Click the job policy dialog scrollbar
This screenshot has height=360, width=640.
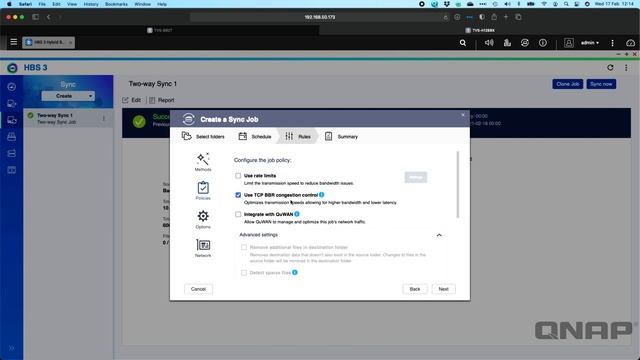pos(458,185)
